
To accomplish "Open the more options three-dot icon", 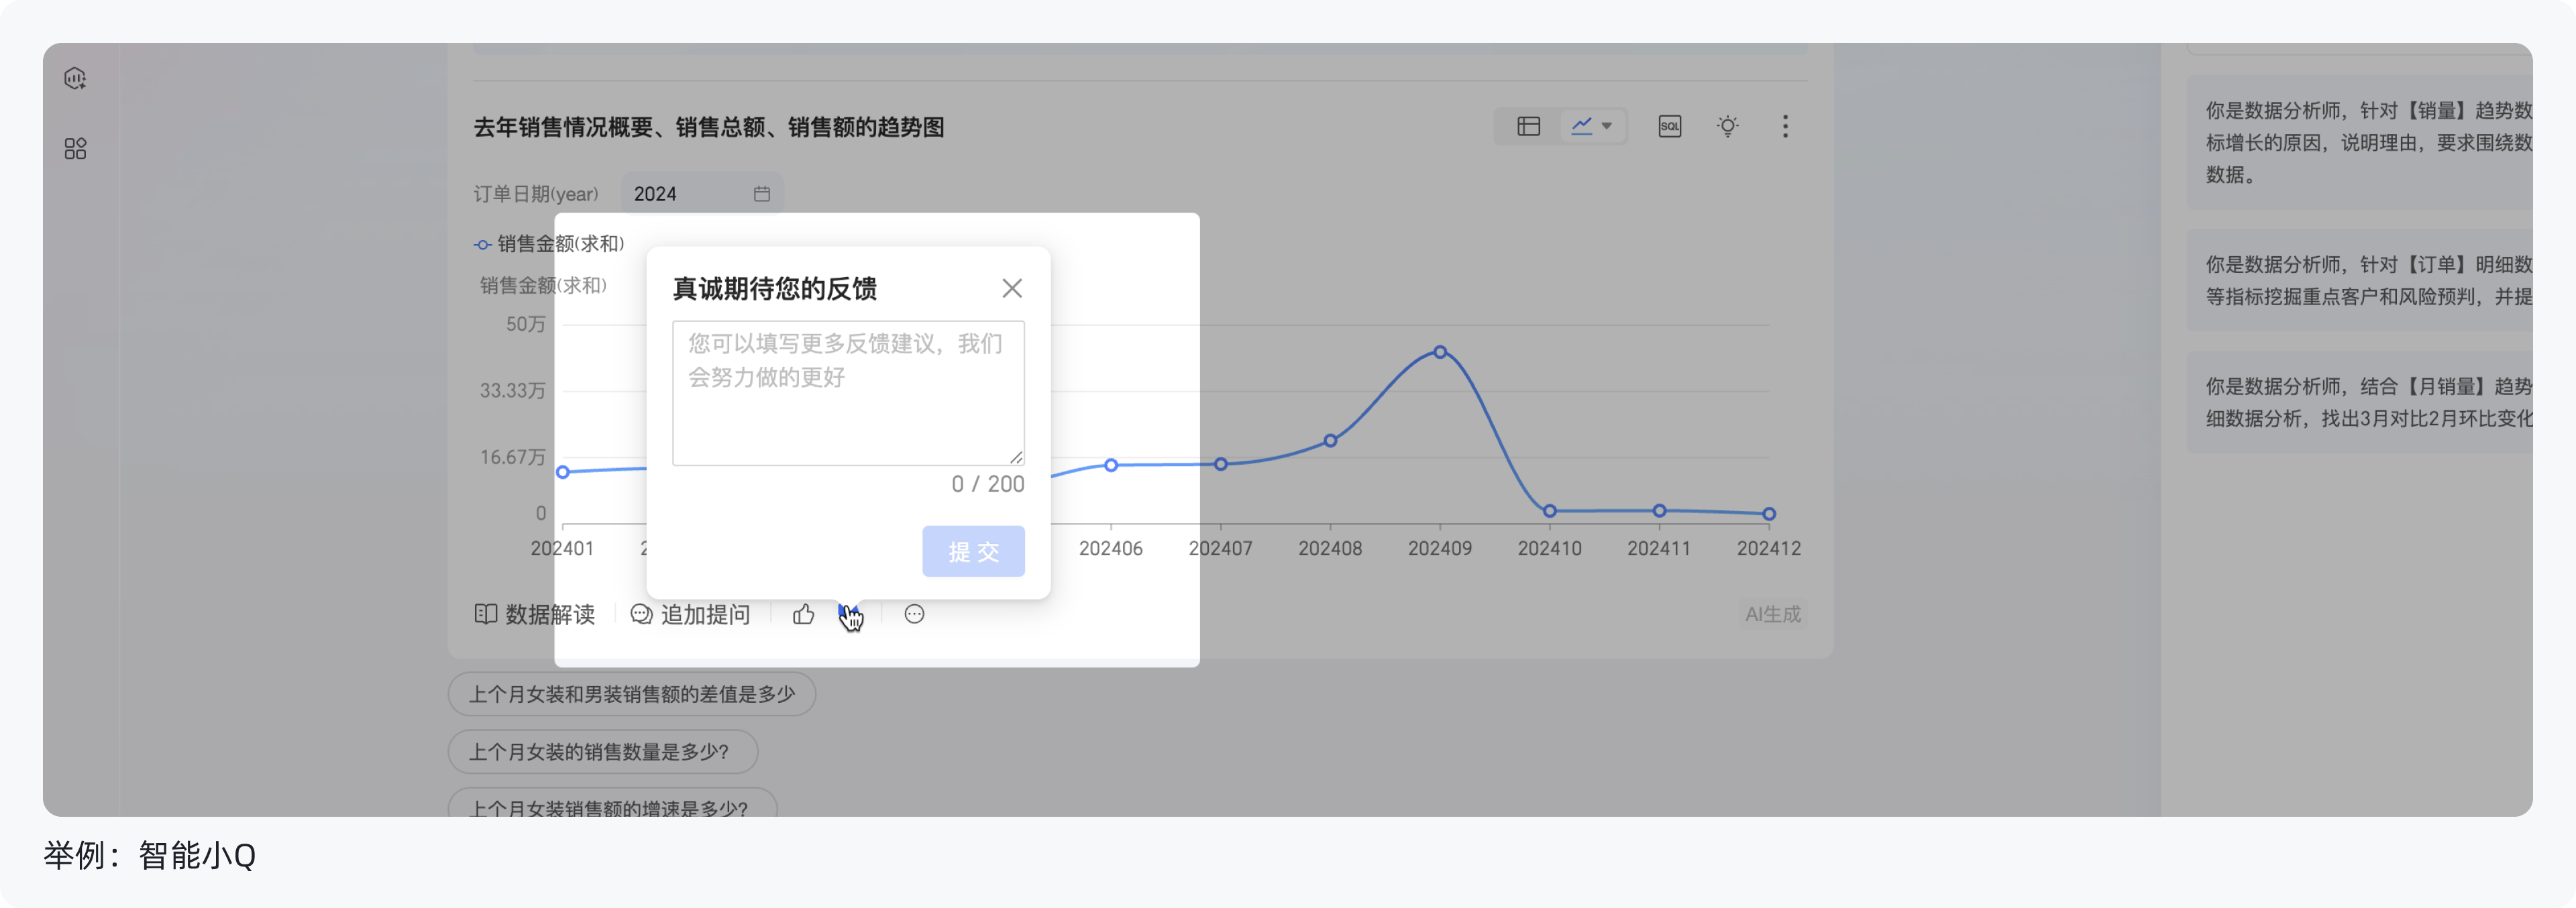I will [1785, 126].
